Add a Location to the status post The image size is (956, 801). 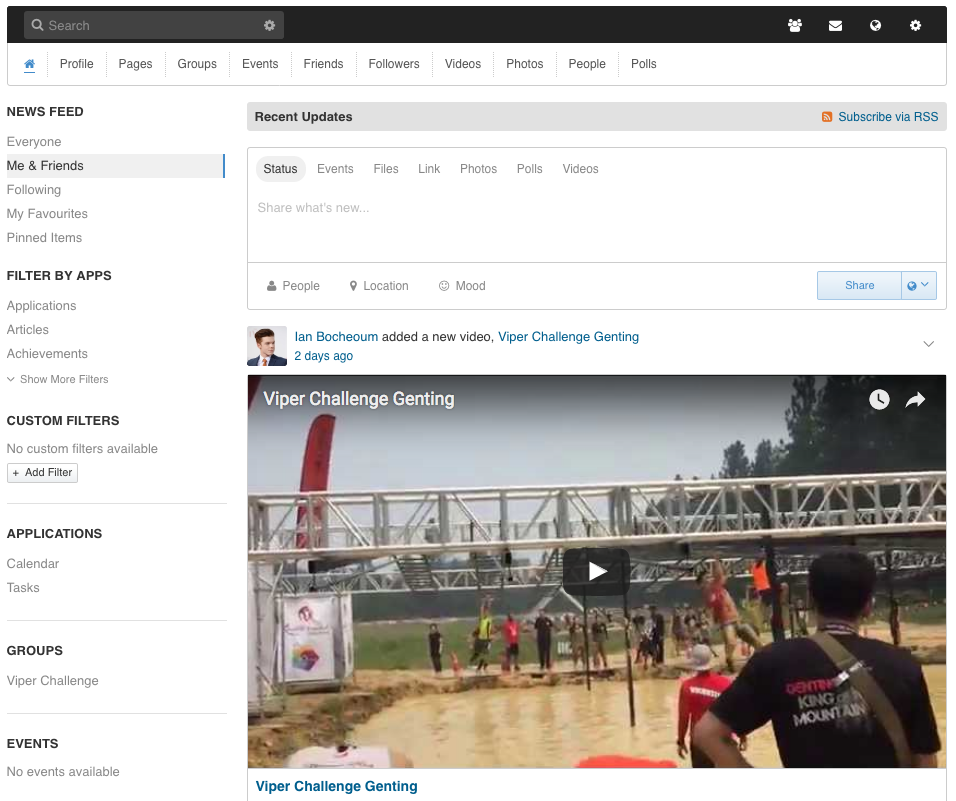(378, 286)
